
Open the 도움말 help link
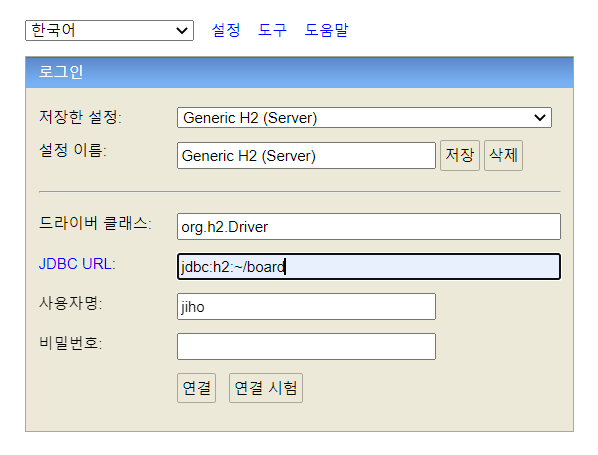click(x=326, y=30)
